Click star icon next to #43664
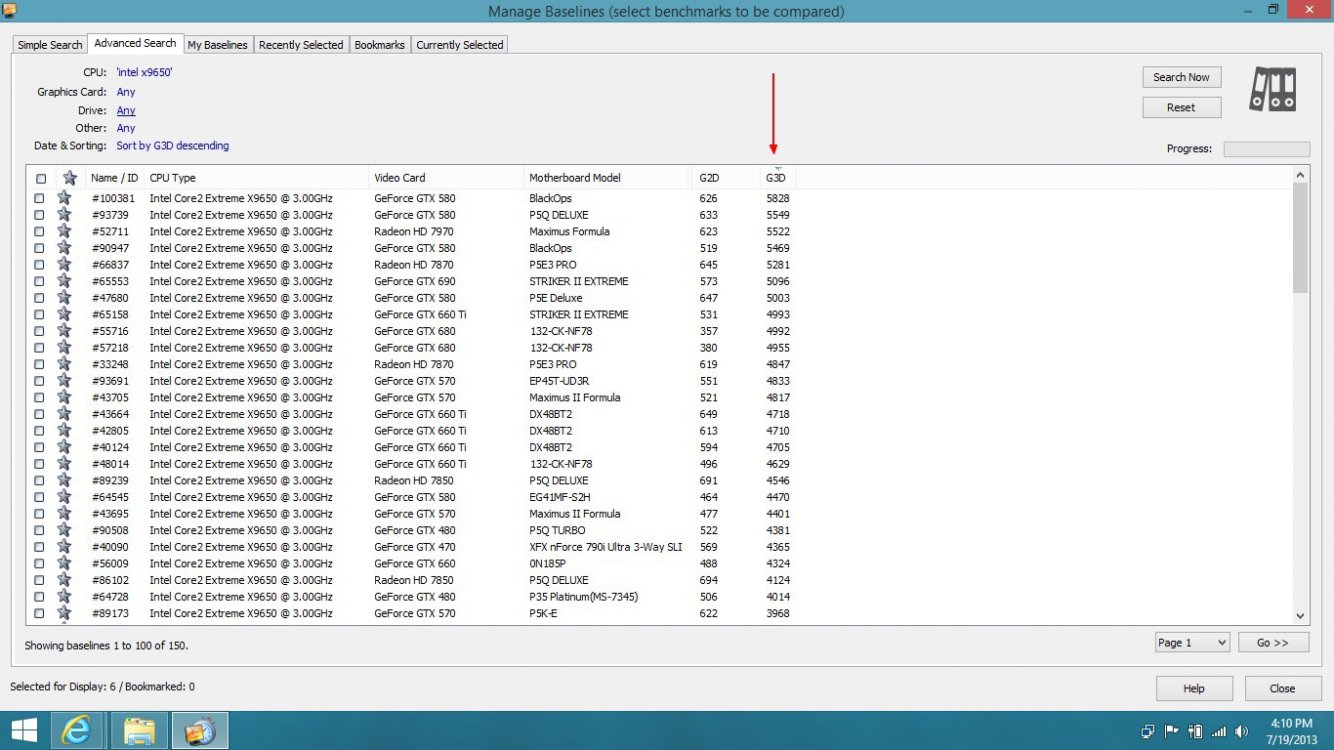 [65, 414]
